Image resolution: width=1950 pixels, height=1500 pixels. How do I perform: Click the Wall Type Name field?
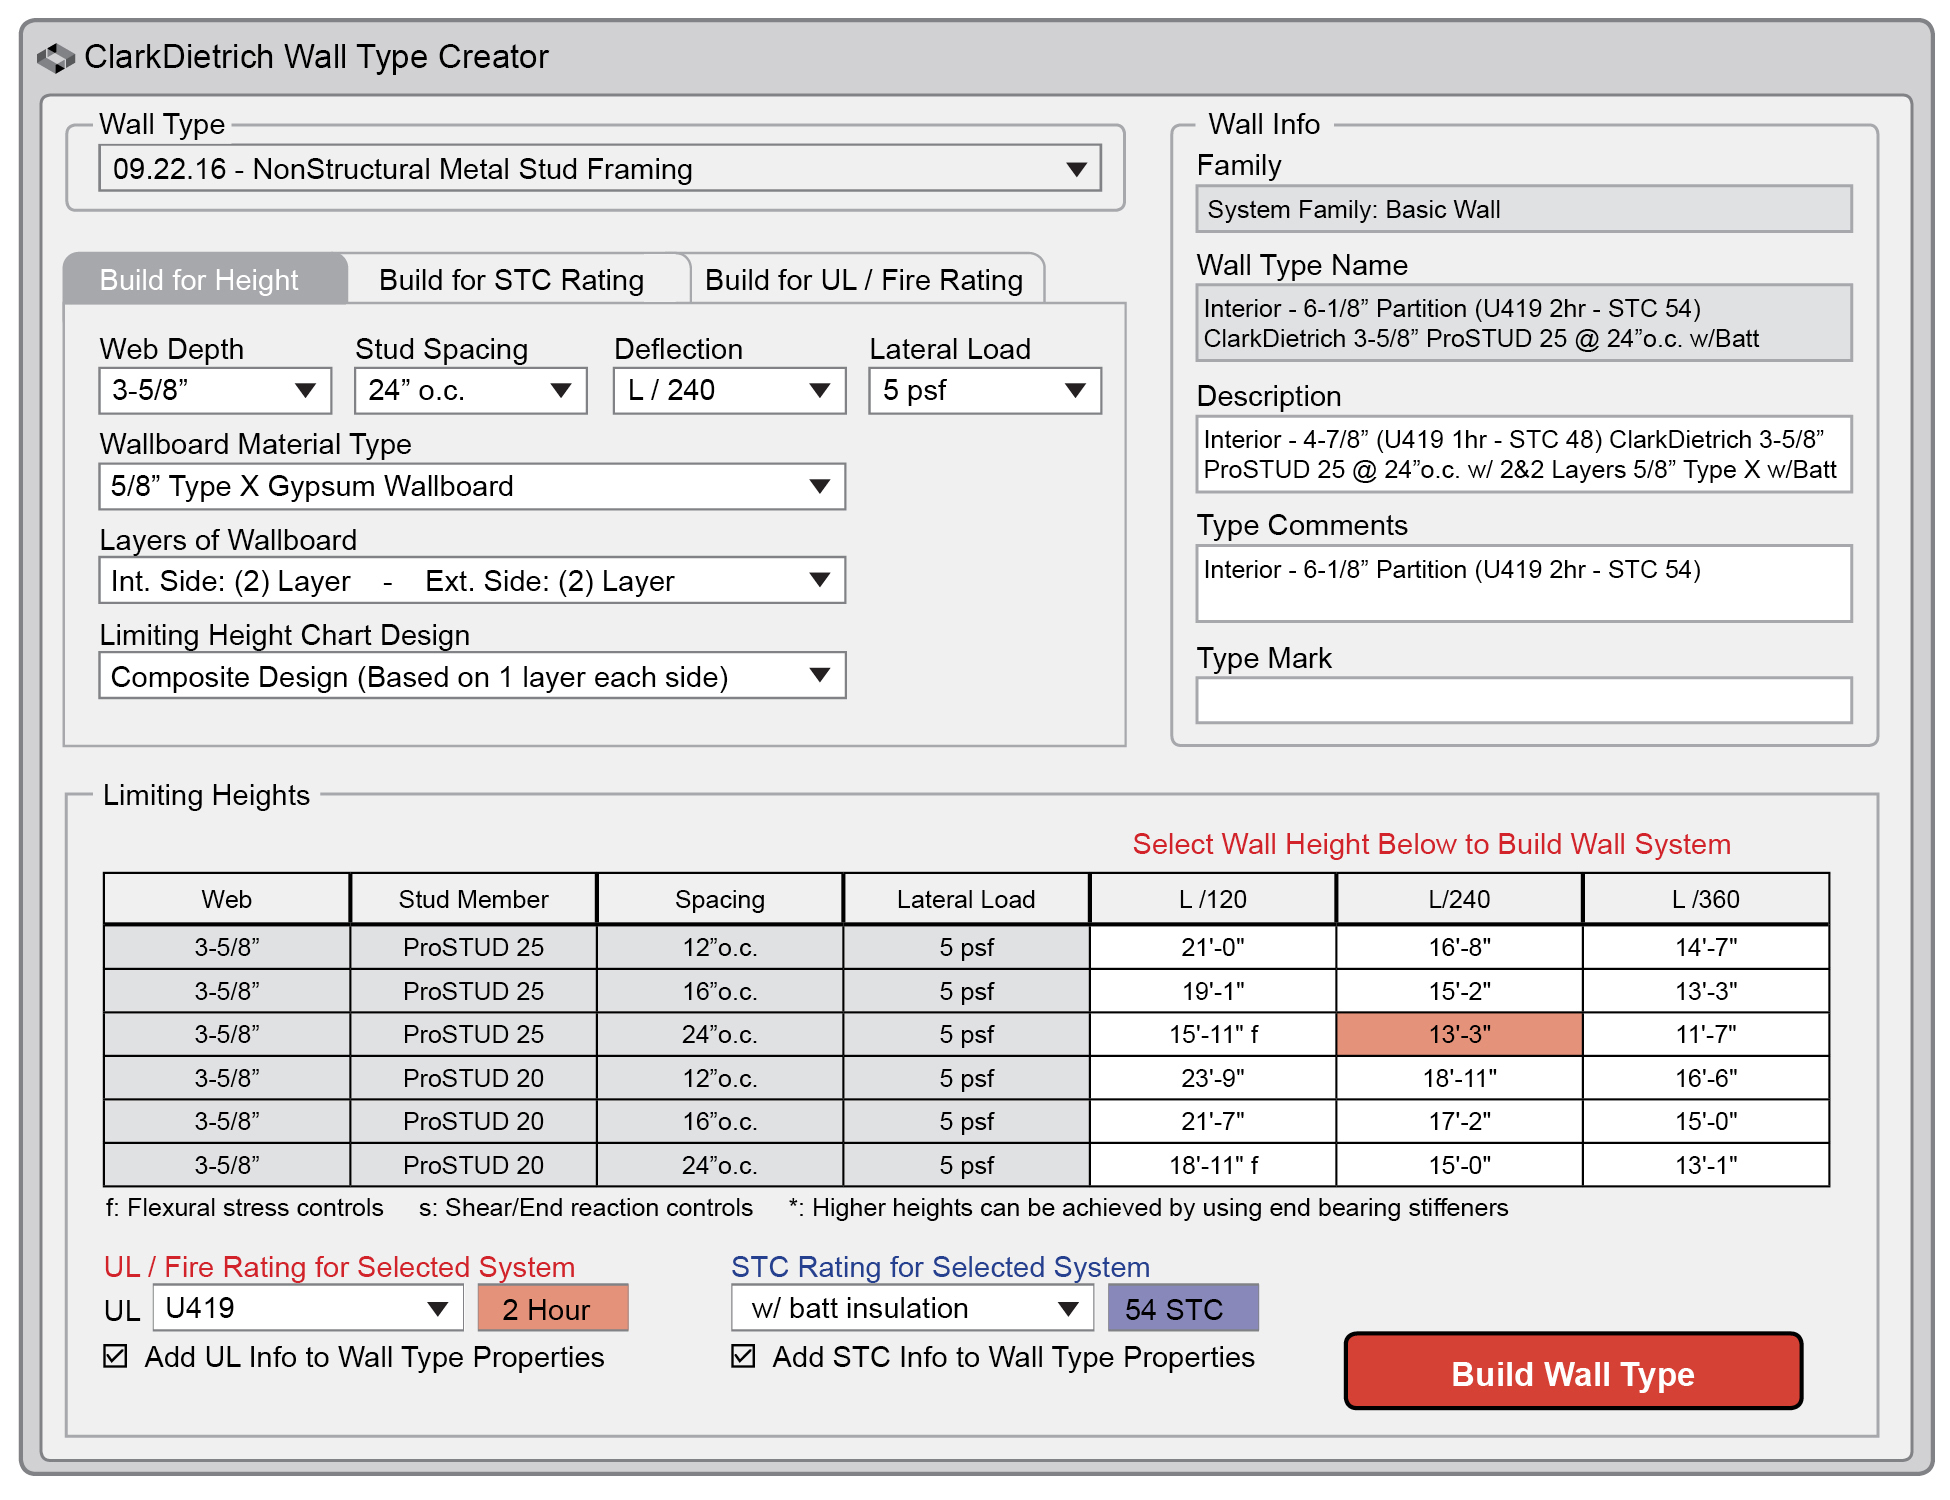(1524, 323)
